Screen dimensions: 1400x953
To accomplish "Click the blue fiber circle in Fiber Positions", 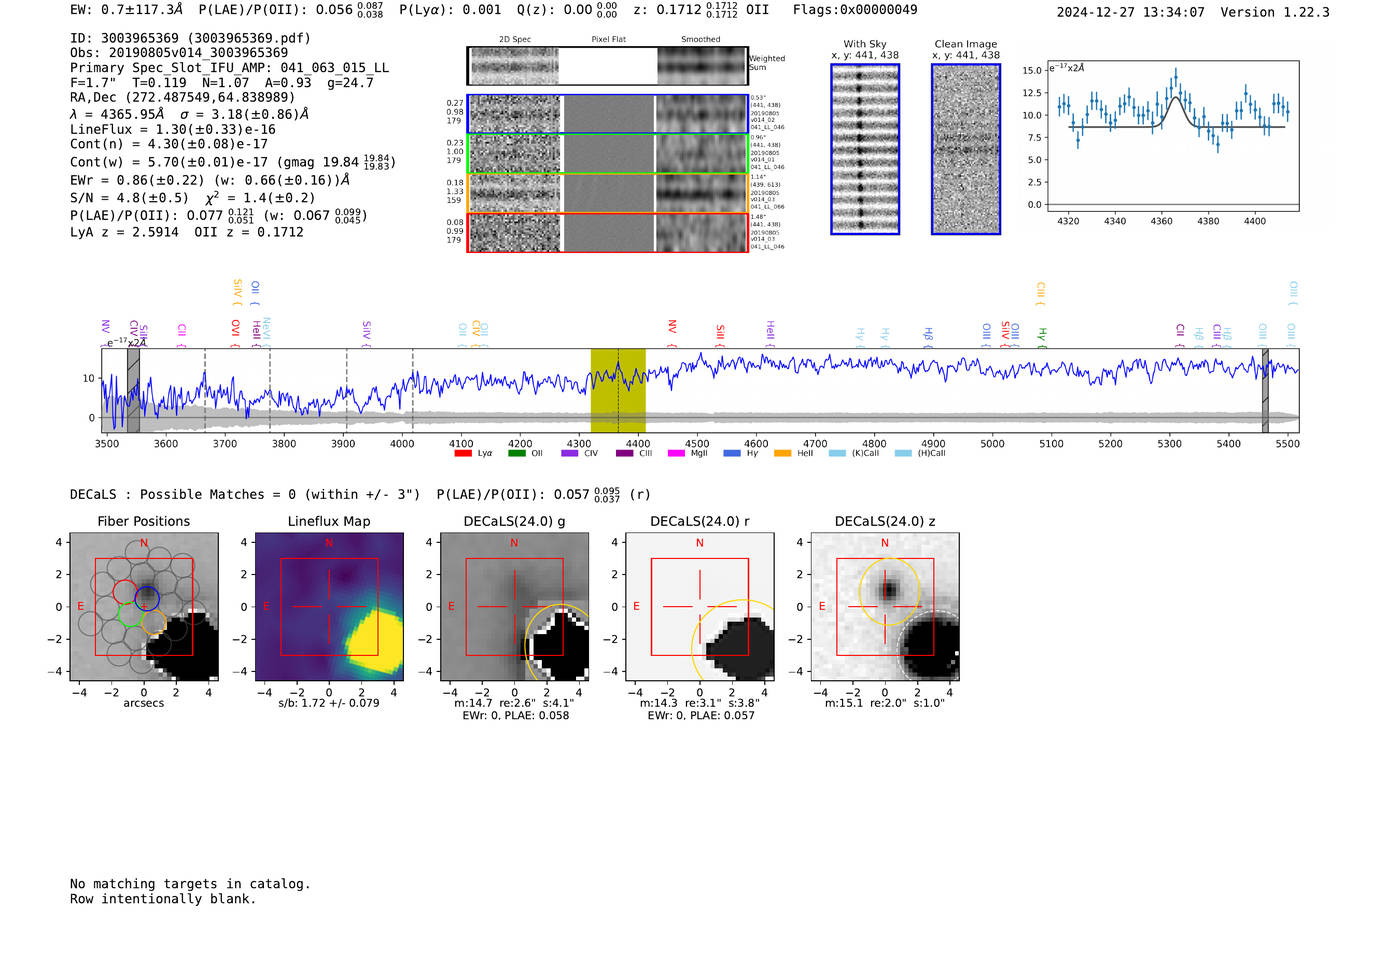I will (x=147, y=598).
